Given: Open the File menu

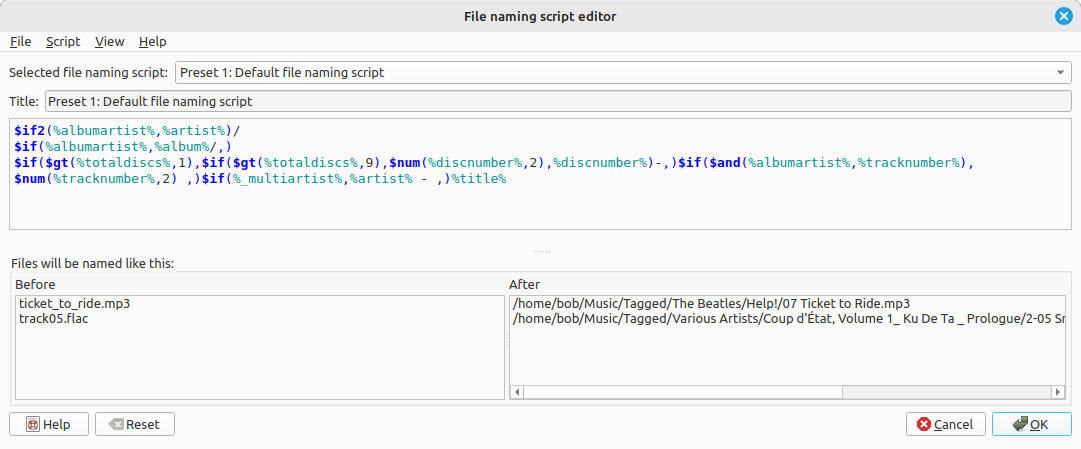Looking at the screenshot, I should 21,41.
